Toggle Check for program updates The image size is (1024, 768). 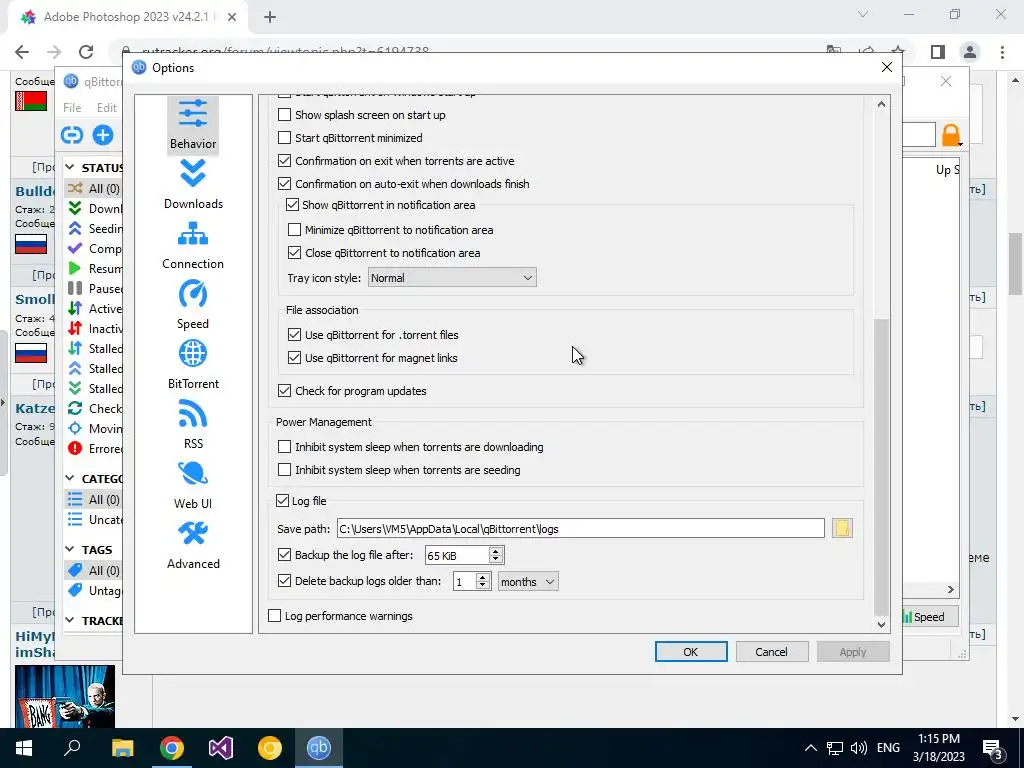(x=284, y=391)
